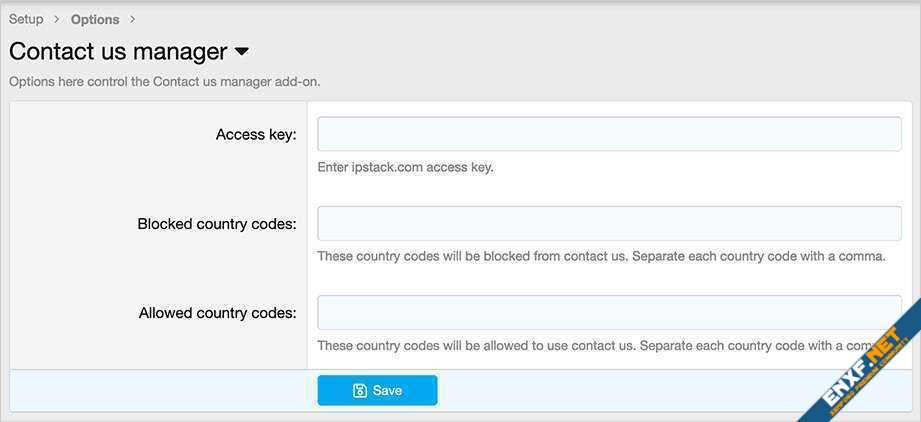Click the blocked from contact us hint text
921x422 pixels.
tap(601, 256)
